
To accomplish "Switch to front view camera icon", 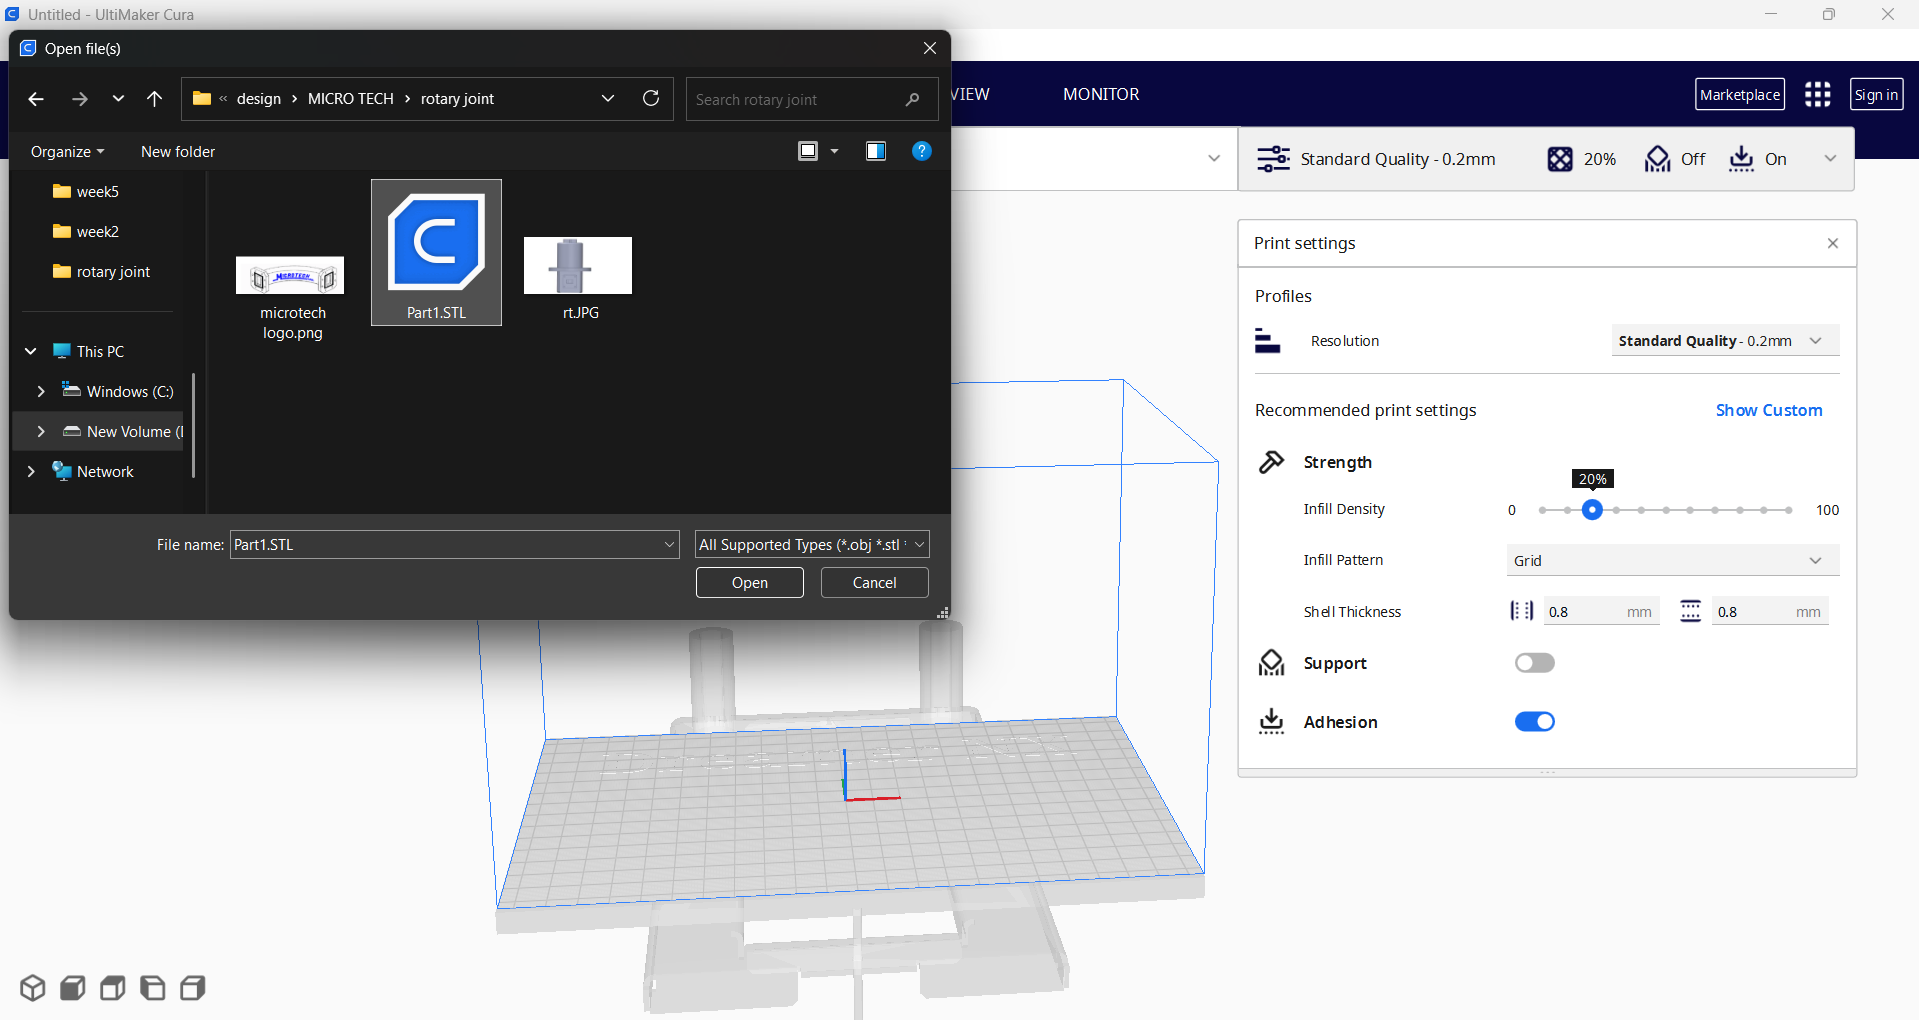I will click(73, 988).
